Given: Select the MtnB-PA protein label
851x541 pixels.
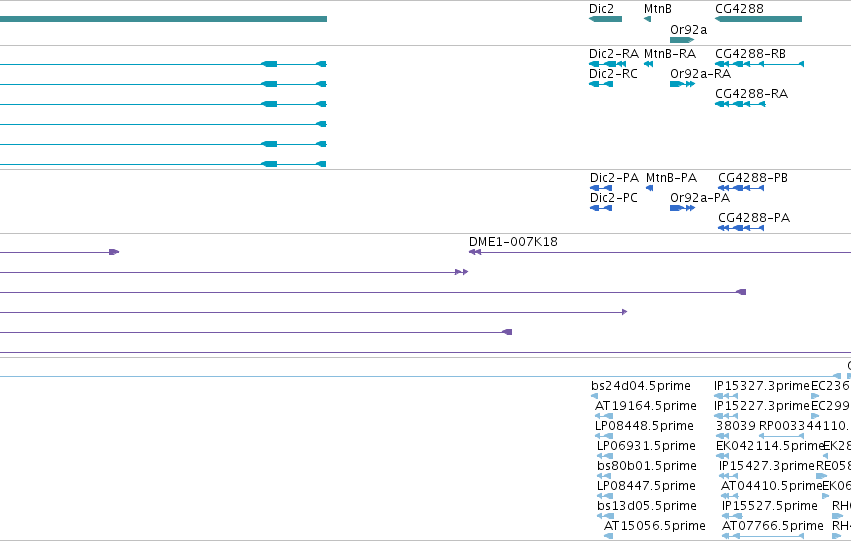Looking at the screenshot, I should [671, 178].
